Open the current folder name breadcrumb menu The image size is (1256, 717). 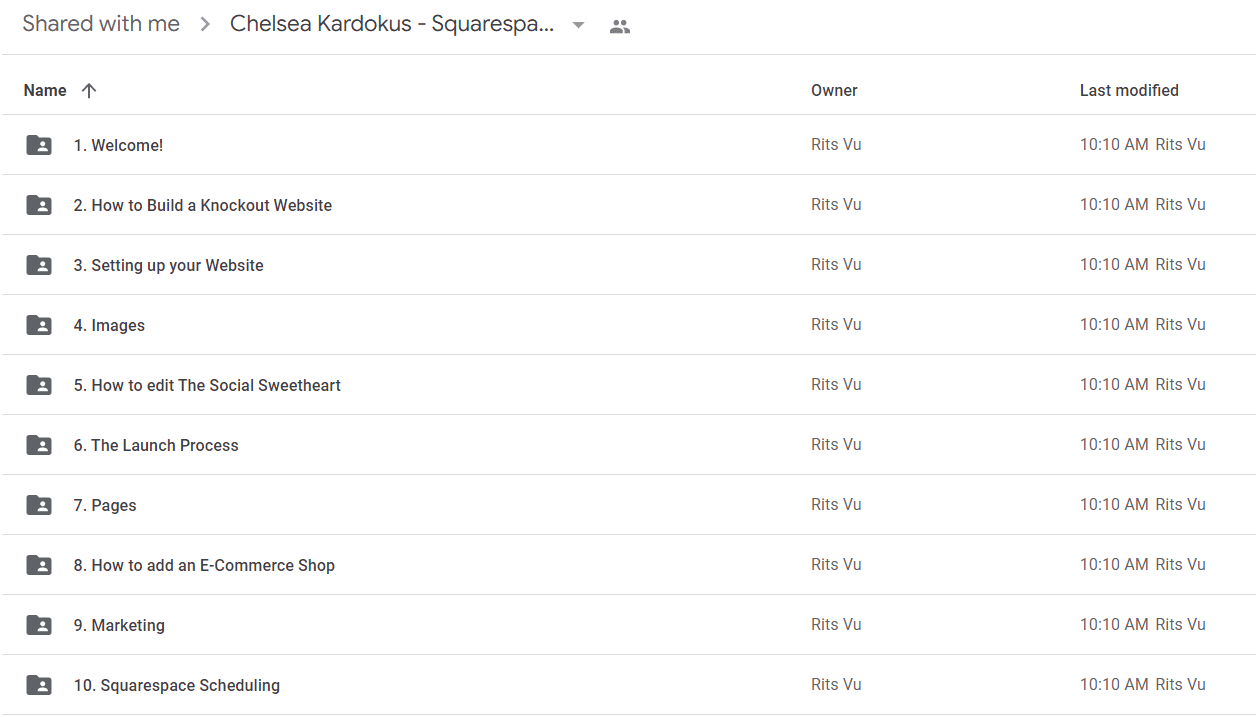392,24
